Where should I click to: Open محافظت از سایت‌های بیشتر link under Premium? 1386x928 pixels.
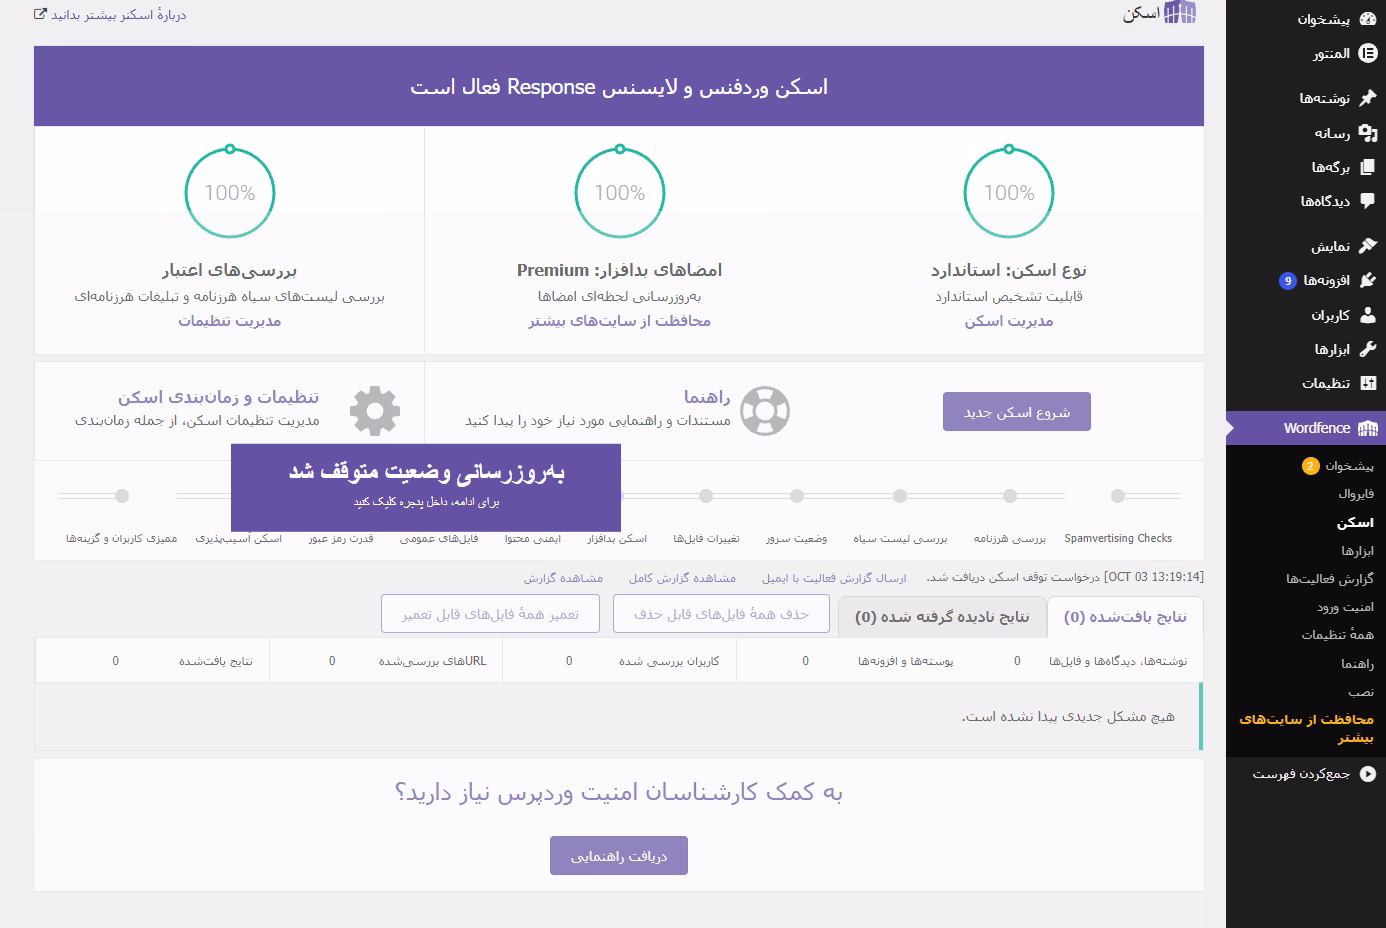coord(620,321)
